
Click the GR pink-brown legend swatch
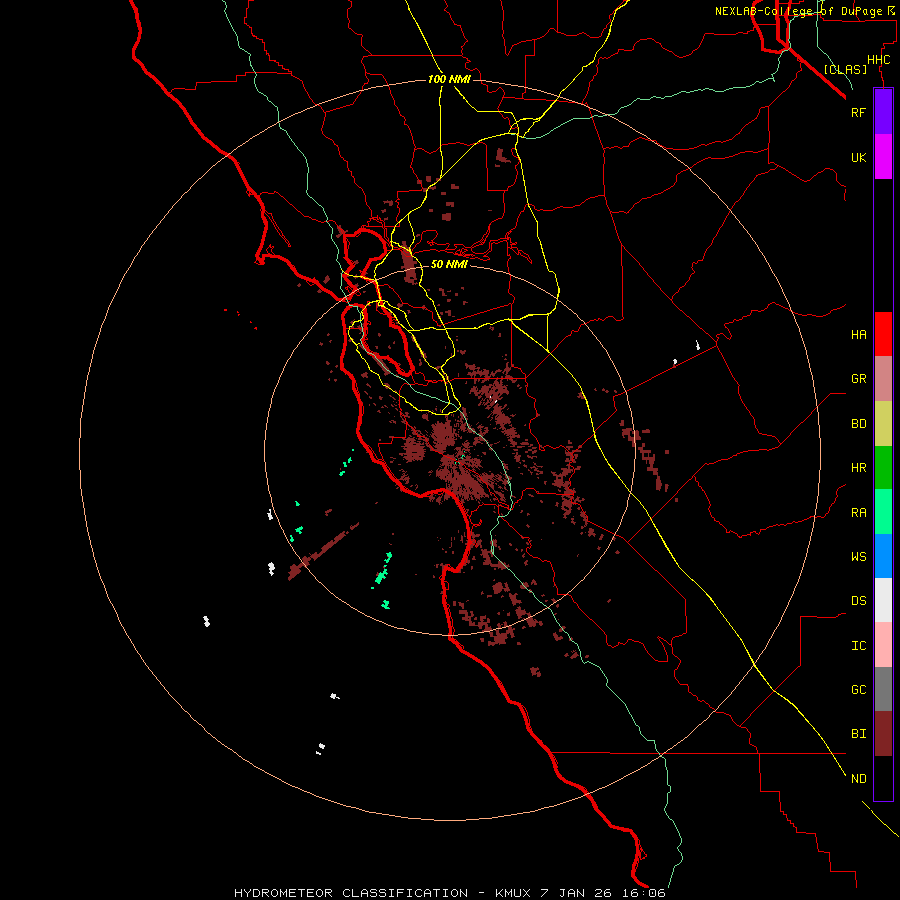coord(883,379)
